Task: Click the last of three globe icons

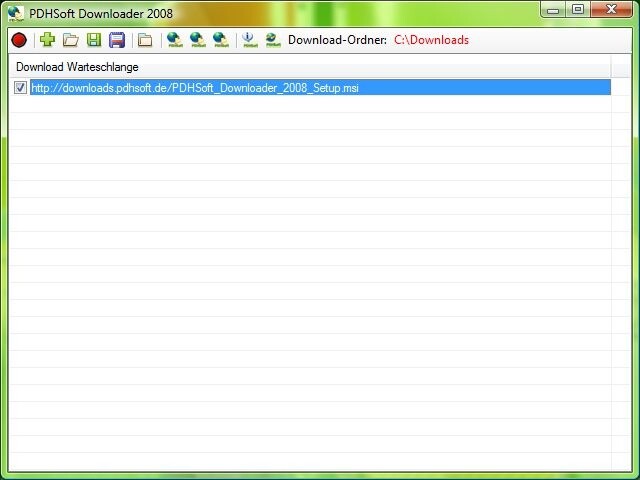Action: (x=221, y=40)
